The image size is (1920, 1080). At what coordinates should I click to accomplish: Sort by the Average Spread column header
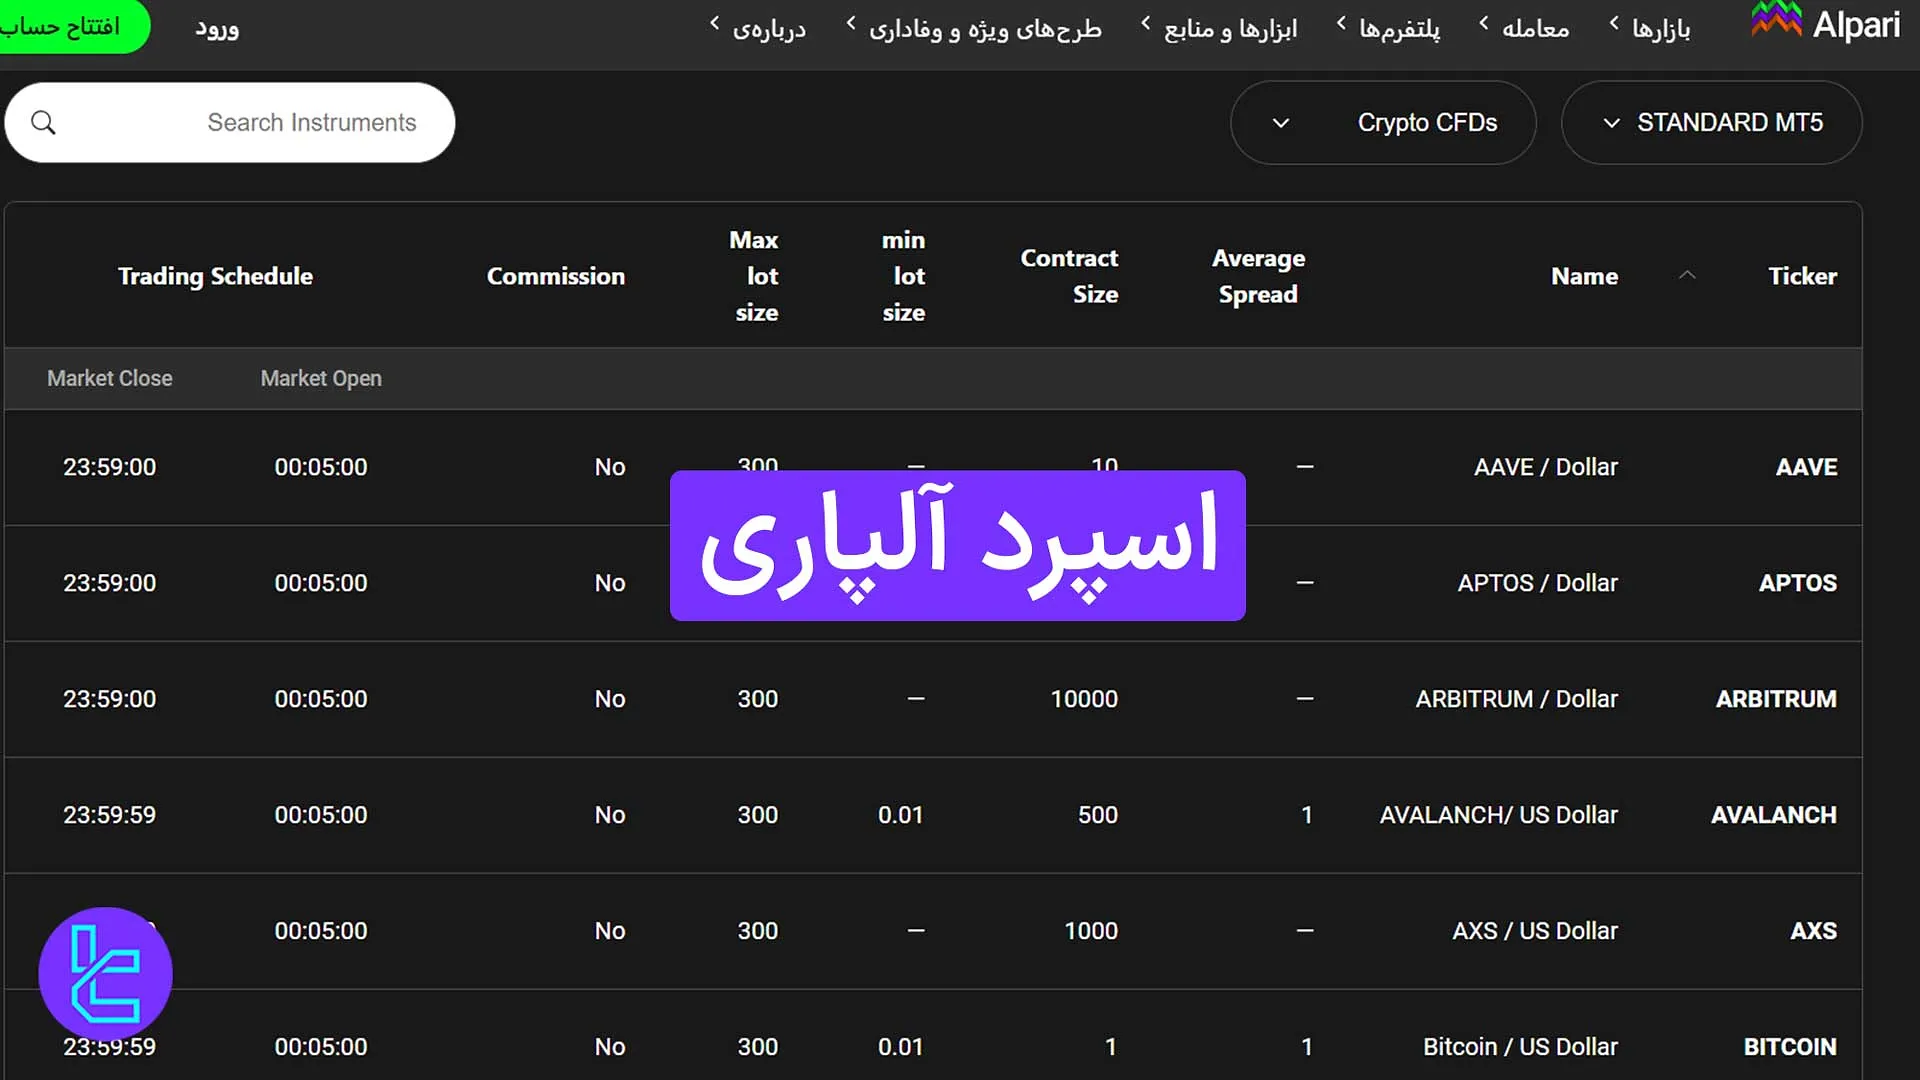point(1258,276)
